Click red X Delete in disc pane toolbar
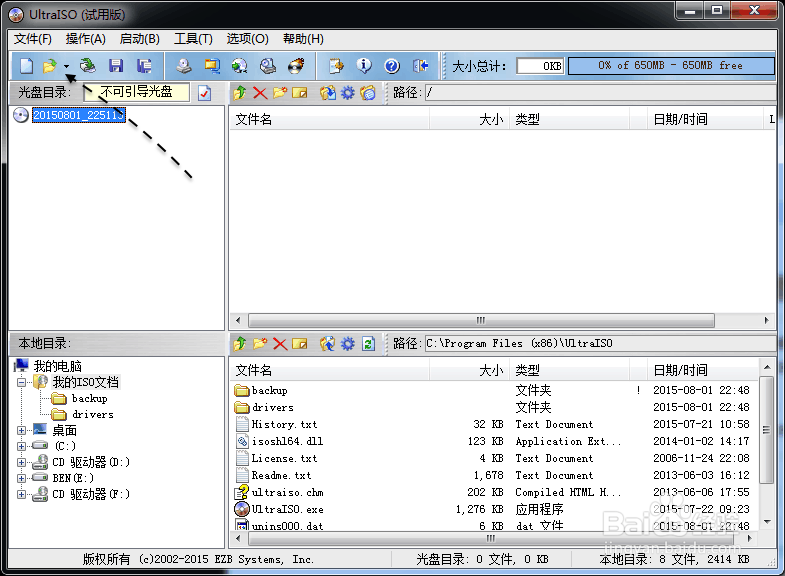785x576 pixels. [x=260, y=93]
